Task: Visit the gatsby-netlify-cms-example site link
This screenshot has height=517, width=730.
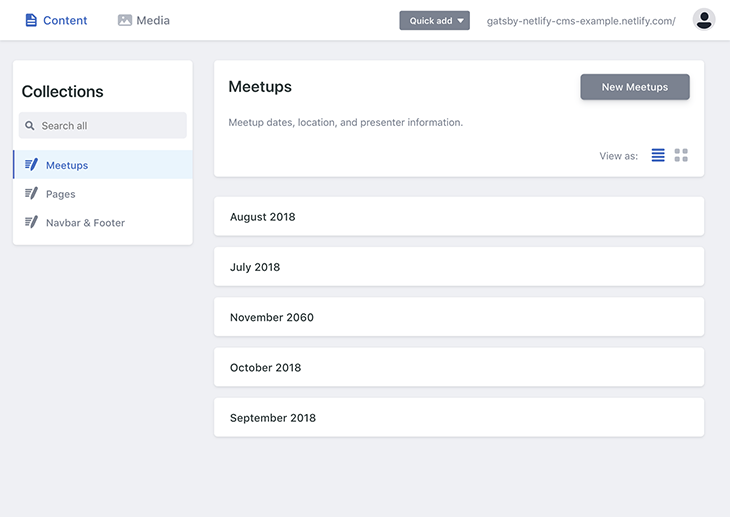Action: pos(580,21)
